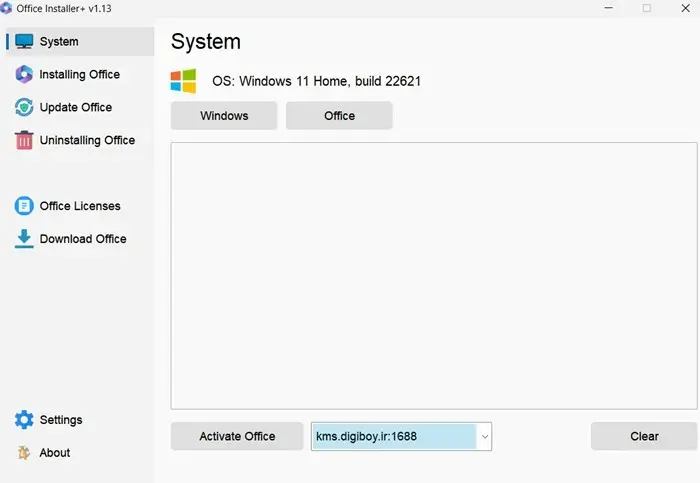The image size is (700, 483).
Task: Click inside the empty output log area
Action: [433, 276]
